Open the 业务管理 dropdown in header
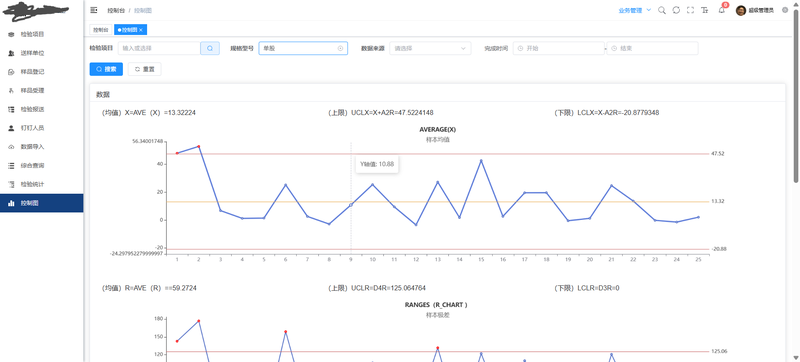800x362 pixels. click(634, 10)
